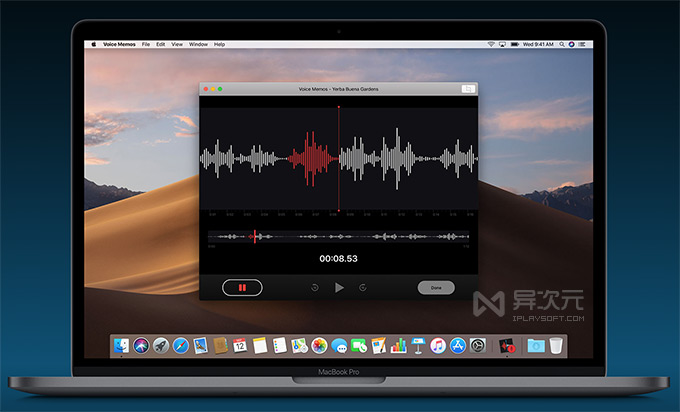Skip forward 15 seconds in the recording
This screenshot has width=680, height=412.
(x=363, y=287)
